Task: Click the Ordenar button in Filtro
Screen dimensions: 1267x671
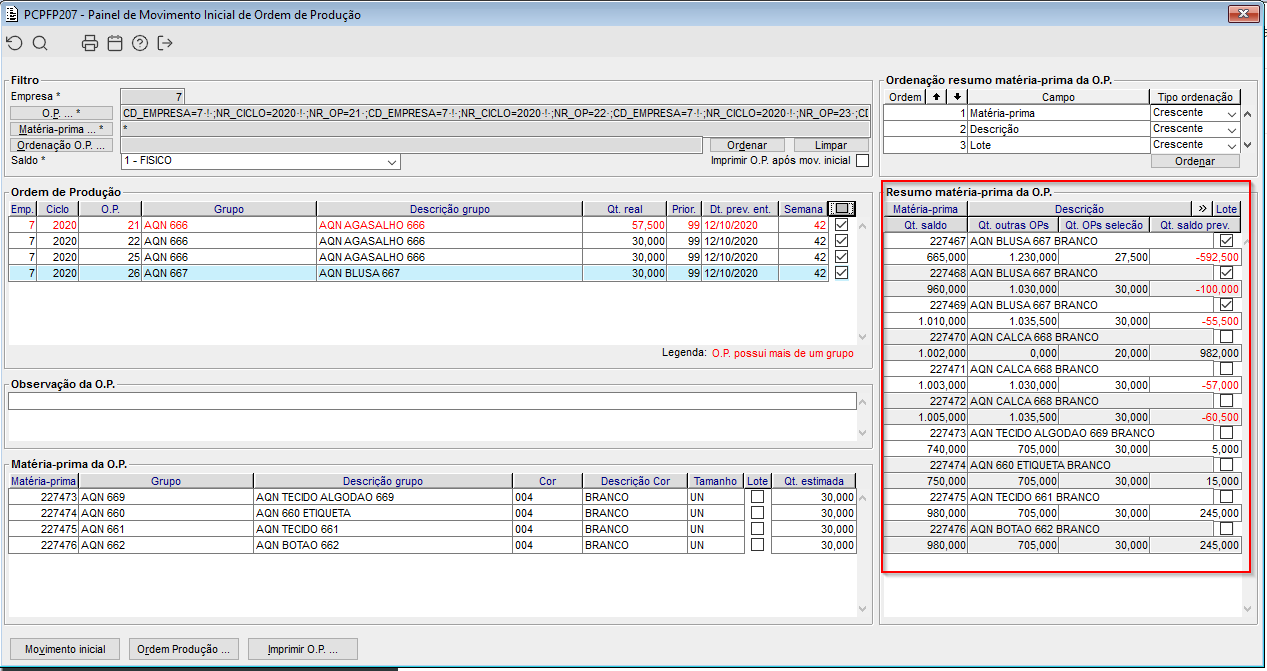Action: click(747, 145)
